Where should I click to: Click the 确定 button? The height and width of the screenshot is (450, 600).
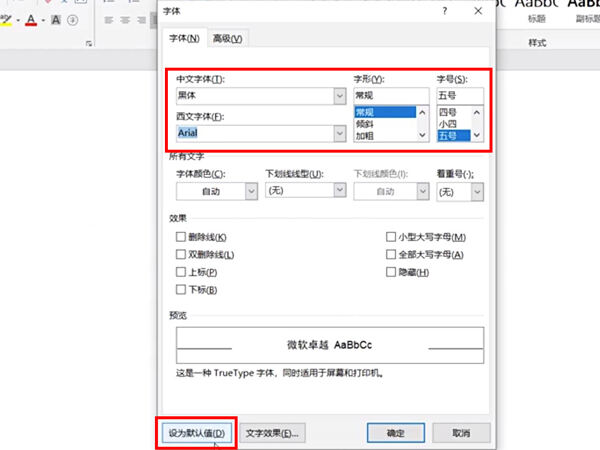click(x=396, y=433)
